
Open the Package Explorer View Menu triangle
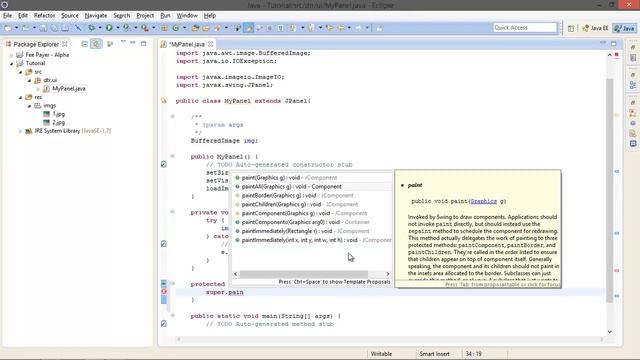tap(123, 42)
